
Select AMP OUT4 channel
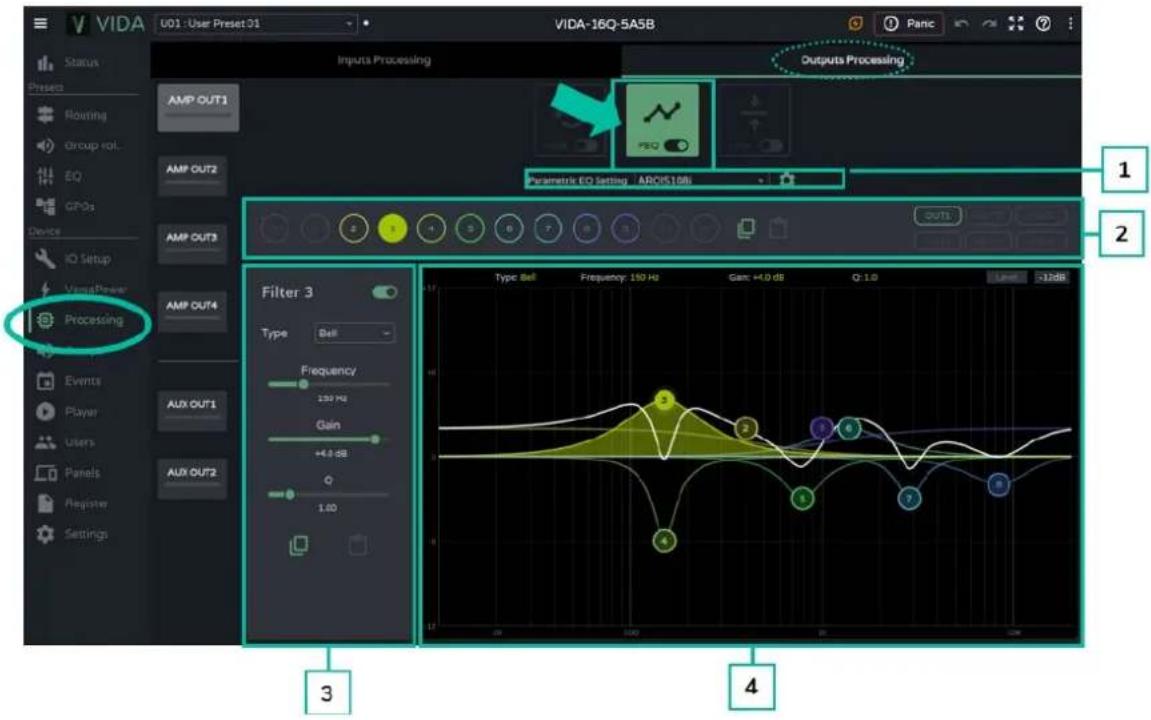[192, 312]
